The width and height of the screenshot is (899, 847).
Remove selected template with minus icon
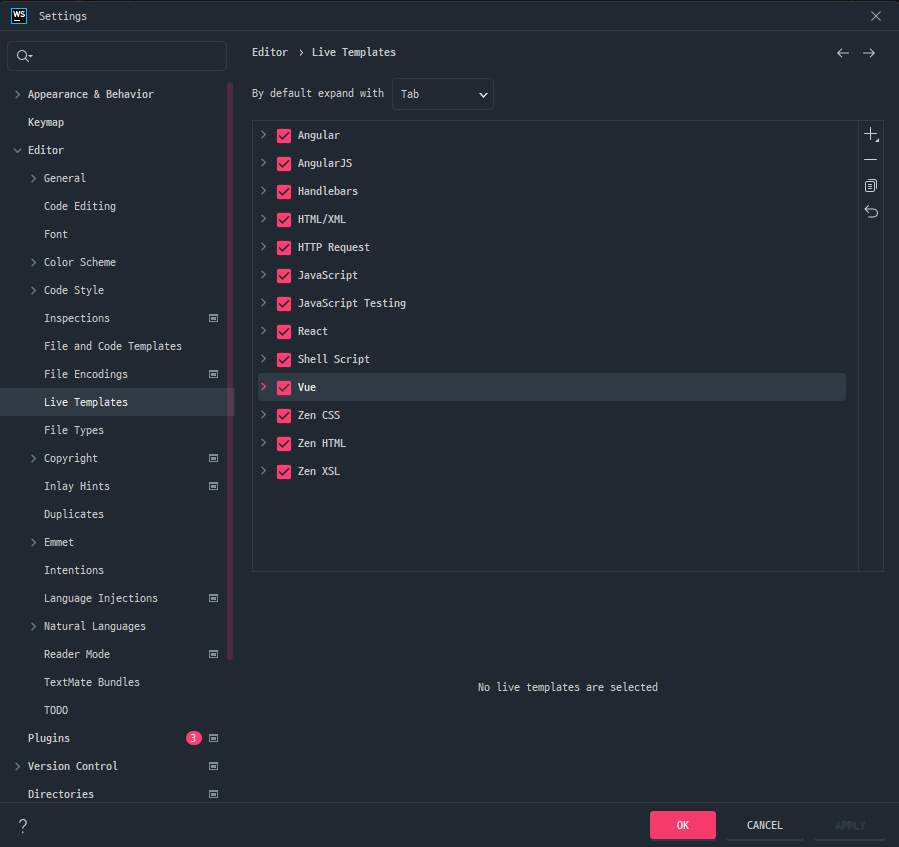[x=870, y=160]
